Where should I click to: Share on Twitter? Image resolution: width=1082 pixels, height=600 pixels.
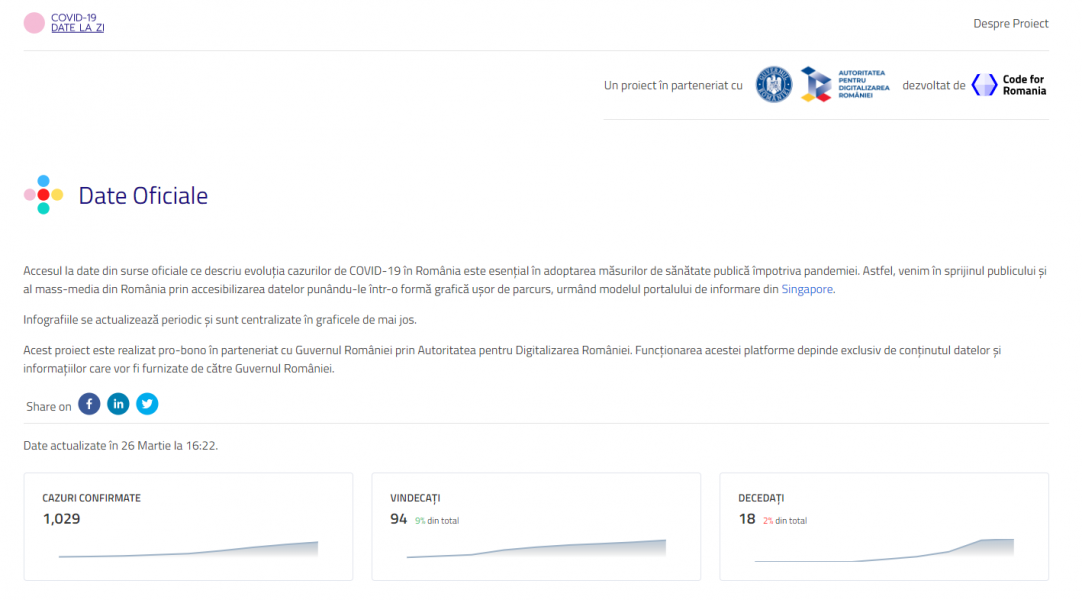click(147, 403)
